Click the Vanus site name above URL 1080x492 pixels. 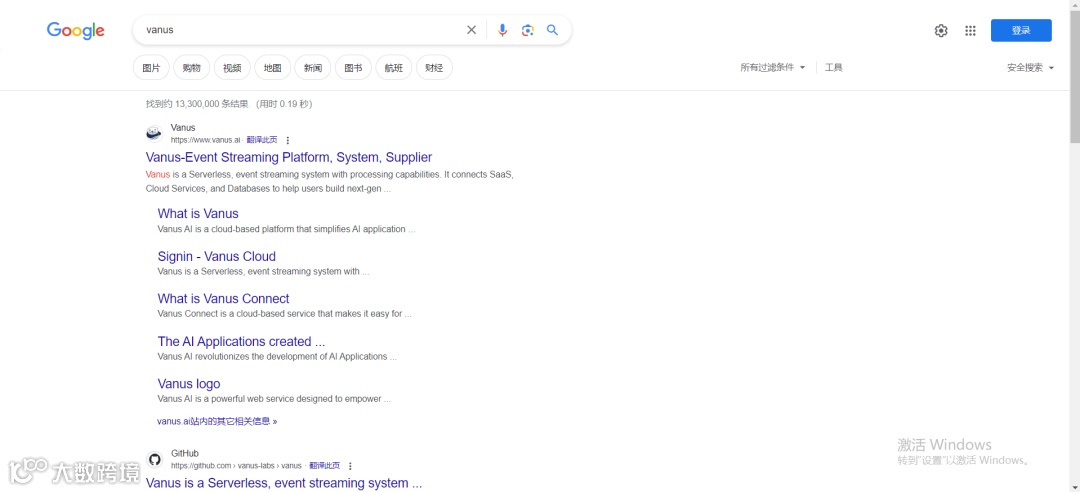[183, 127]
